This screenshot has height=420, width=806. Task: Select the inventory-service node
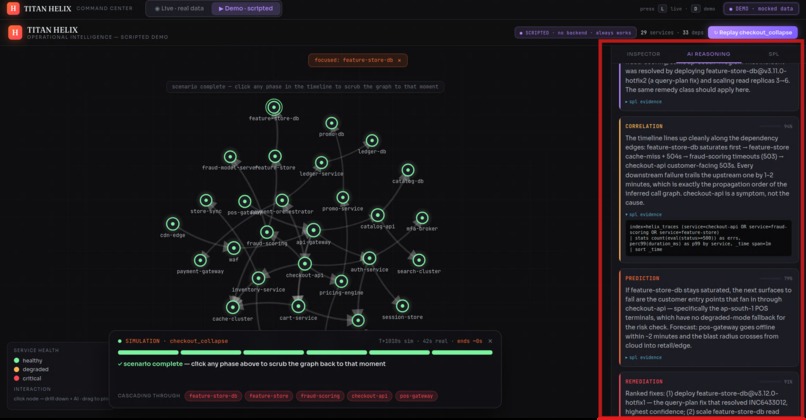coord(259,278)
